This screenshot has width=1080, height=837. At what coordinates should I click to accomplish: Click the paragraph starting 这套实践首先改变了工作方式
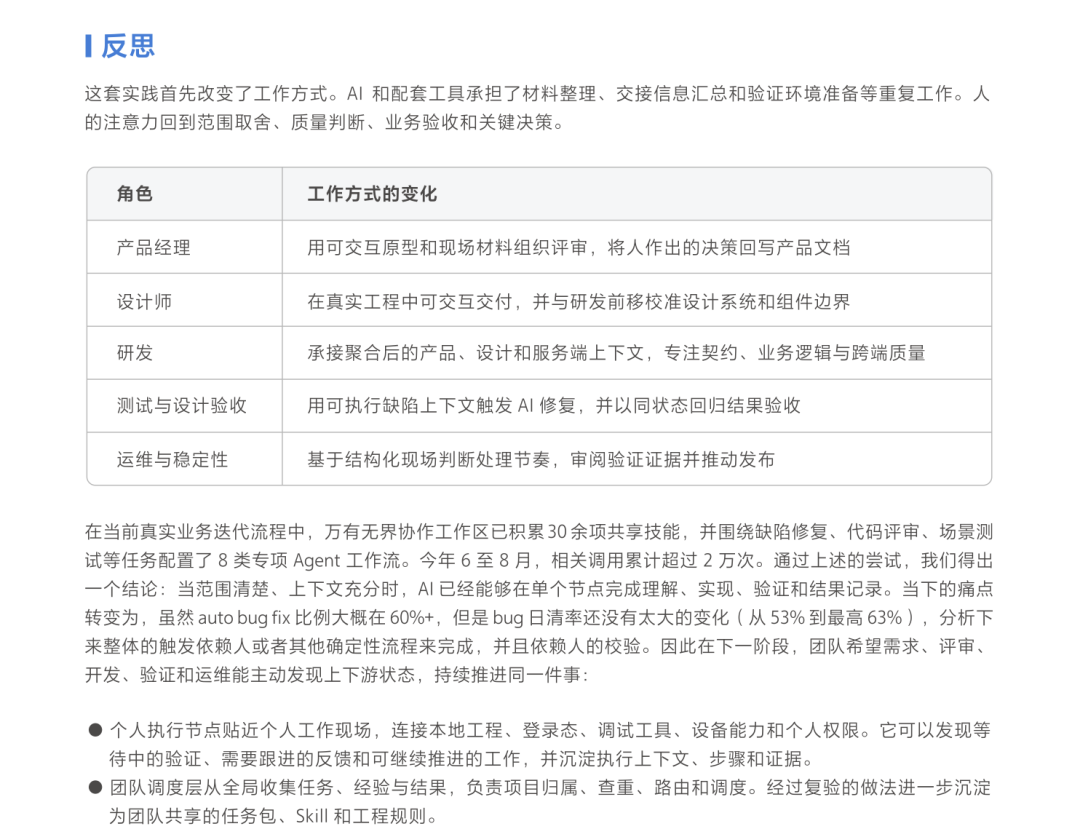click(x=537, y=108)
